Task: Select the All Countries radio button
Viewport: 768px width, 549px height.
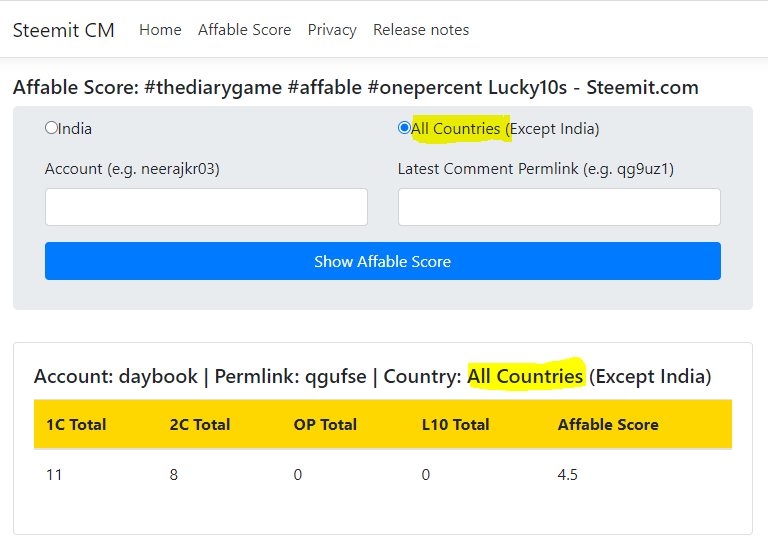Action: (404, 128)
